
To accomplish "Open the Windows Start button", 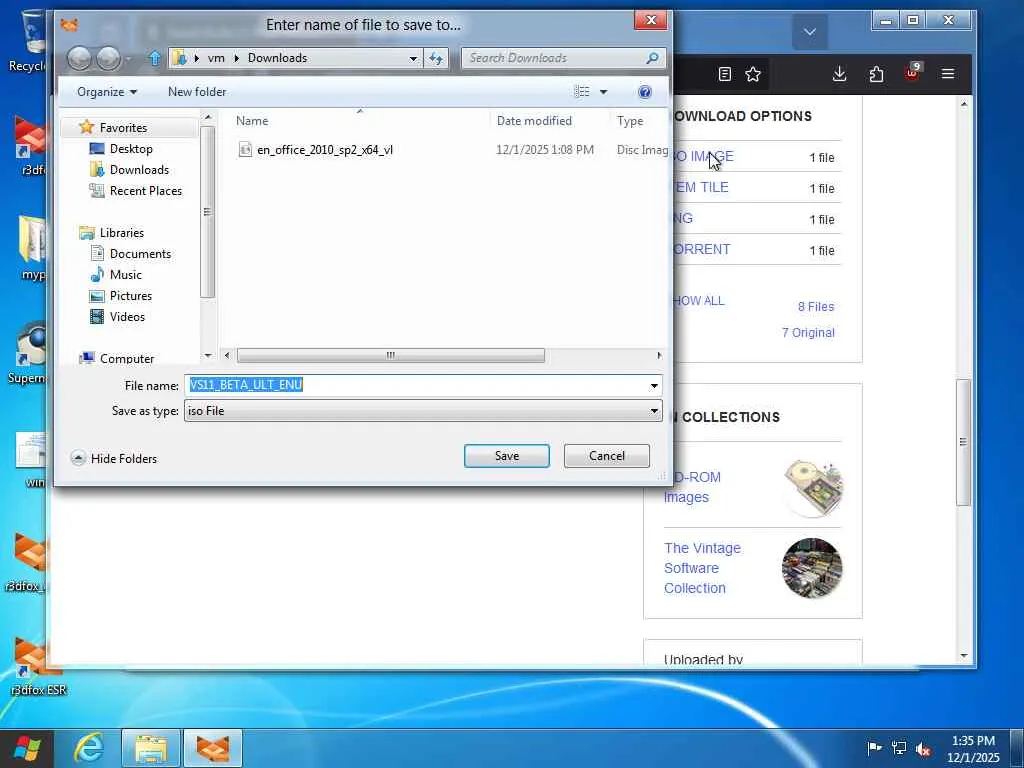I will pyautogui.click(x=27, y=748).
